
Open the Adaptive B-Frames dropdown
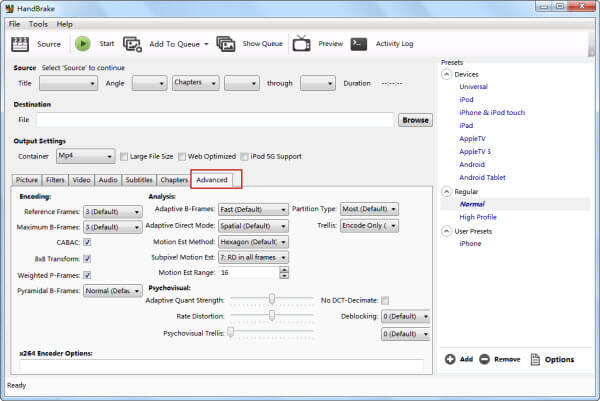click(x=253, y=209)
